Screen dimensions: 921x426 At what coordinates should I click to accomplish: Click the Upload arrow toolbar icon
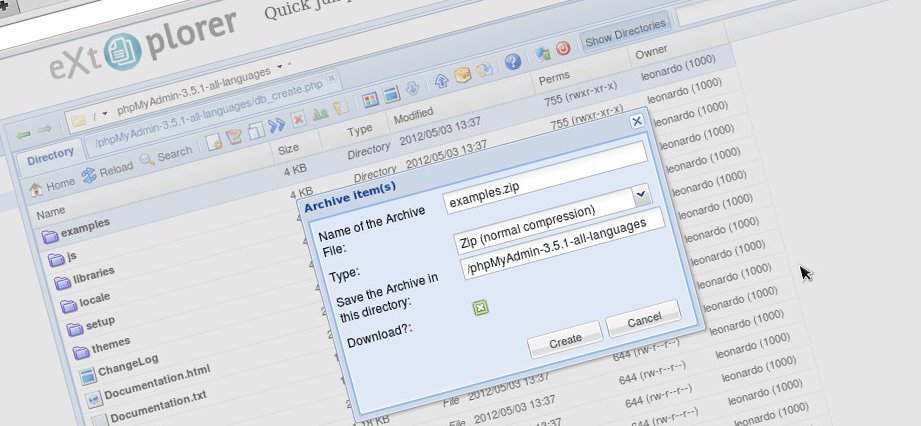(442, 80)
